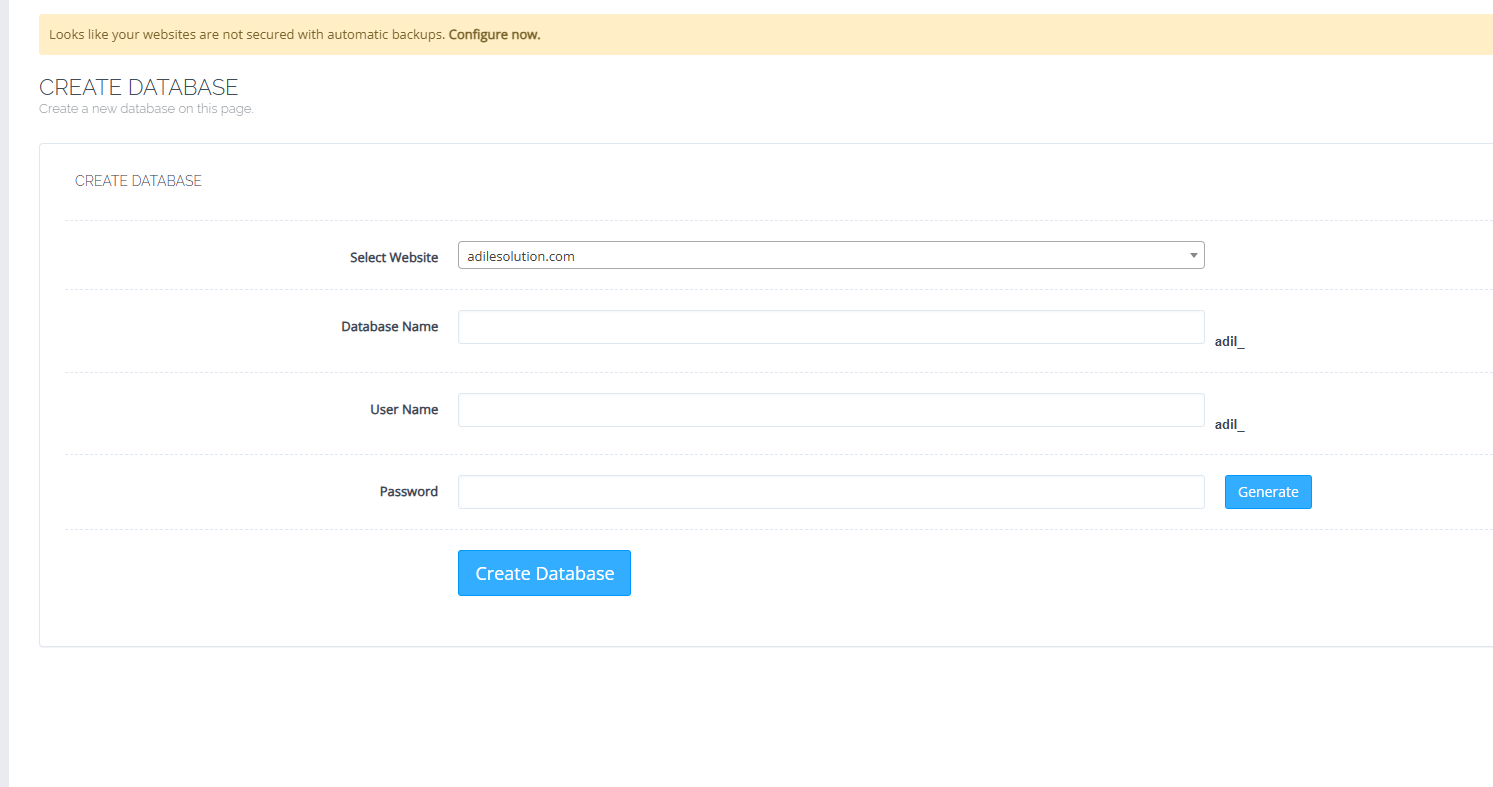Click the 'User Name' field label
Screen dimensions: 1493x787
[x=404, y=409]
